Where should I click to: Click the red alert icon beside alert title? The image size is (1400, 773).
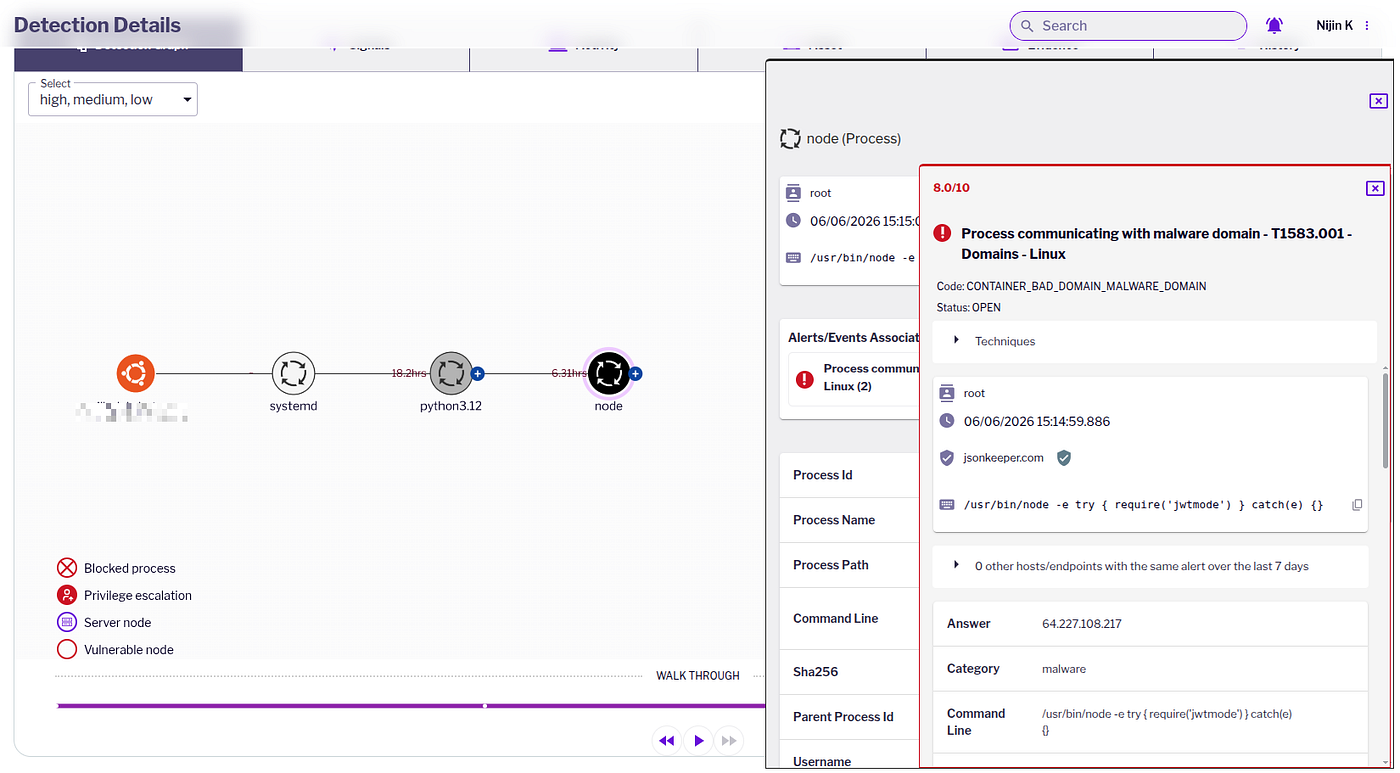pyautogui.click(x=942, y=233)
